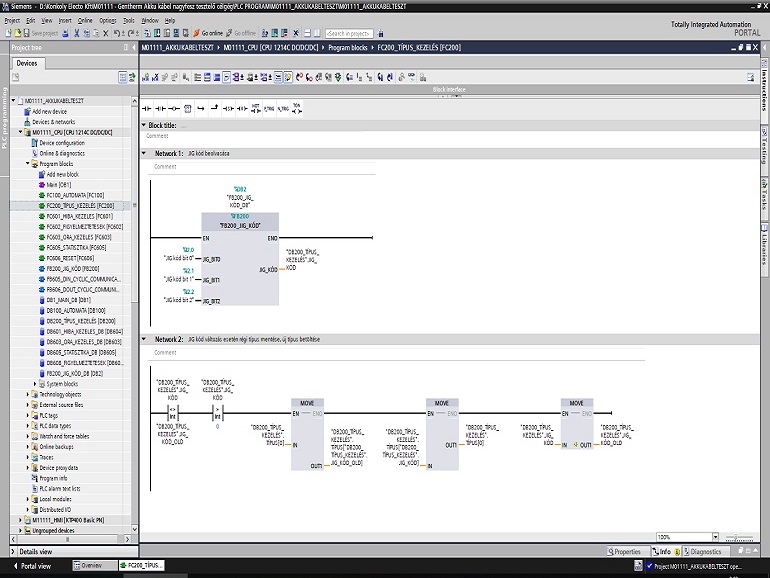Click the Delete X icon in main toolbar
This screenshot has height=578, width=770.
pyautogui.click(x=106, y=33)
